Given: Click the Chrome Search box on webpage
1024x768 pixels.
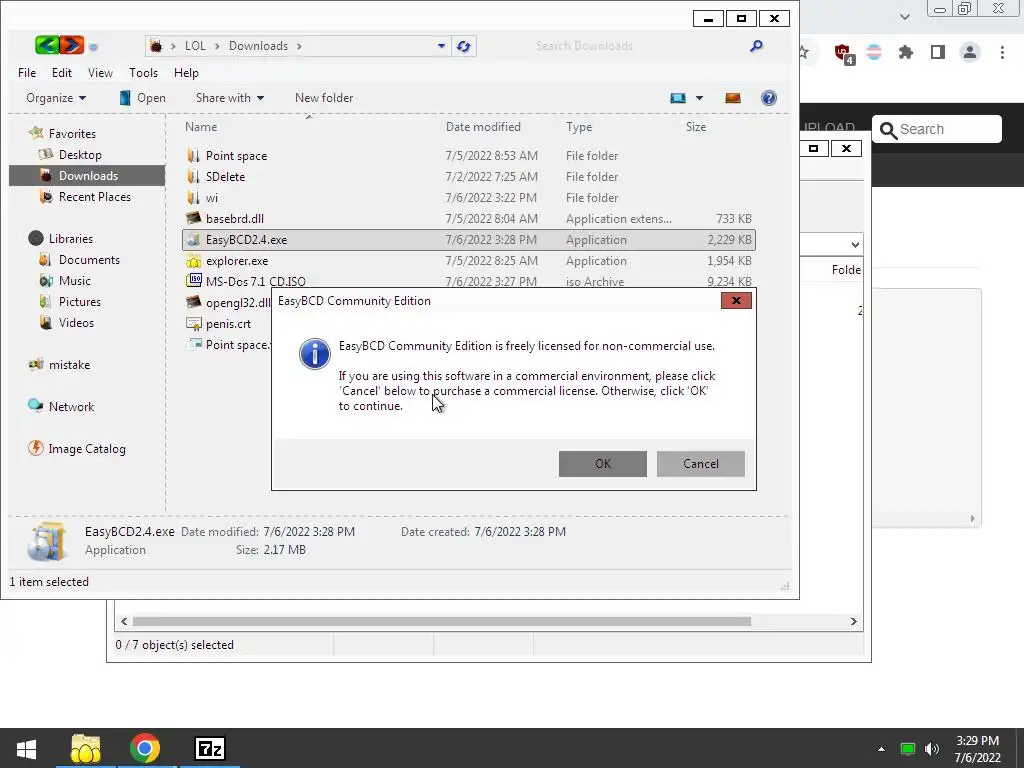Looking at the screenshot, I should 936,129.
